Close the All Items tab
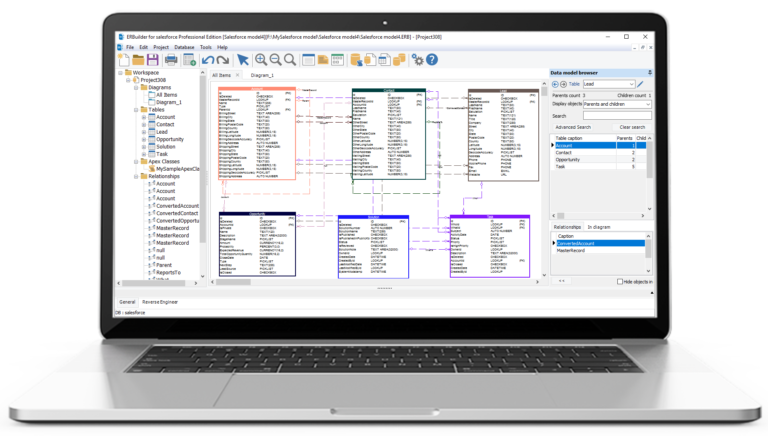Viewport: 768px width, 436px height. (x=238, y=75)
